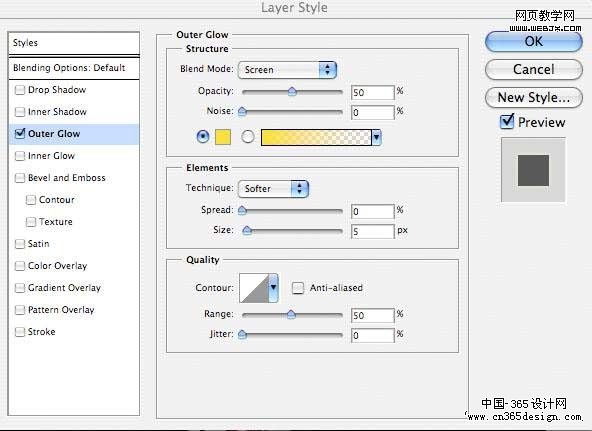The width and height of the screenshot is (592, 431).
Task: Click the gray square style preview
Action: pos(533,170)
